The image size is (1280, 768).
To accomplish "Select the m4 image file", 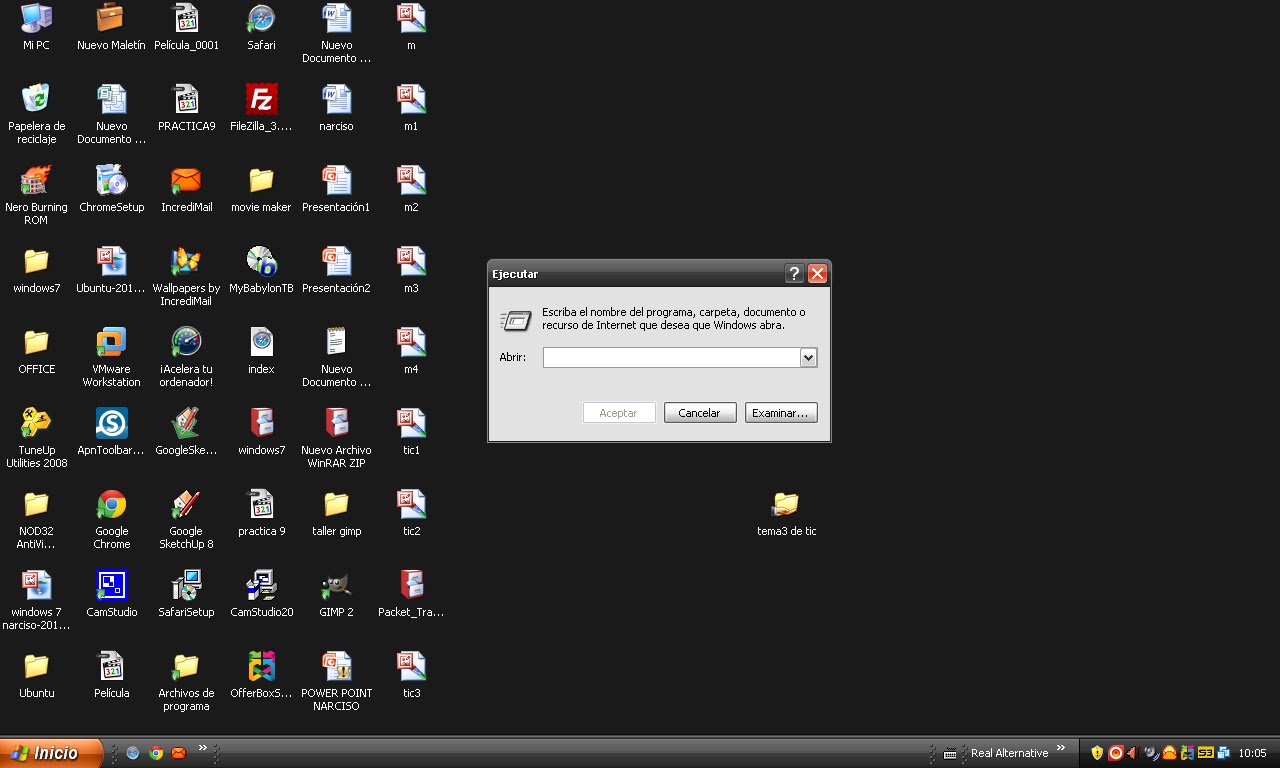I will click(x=411, y=350).
